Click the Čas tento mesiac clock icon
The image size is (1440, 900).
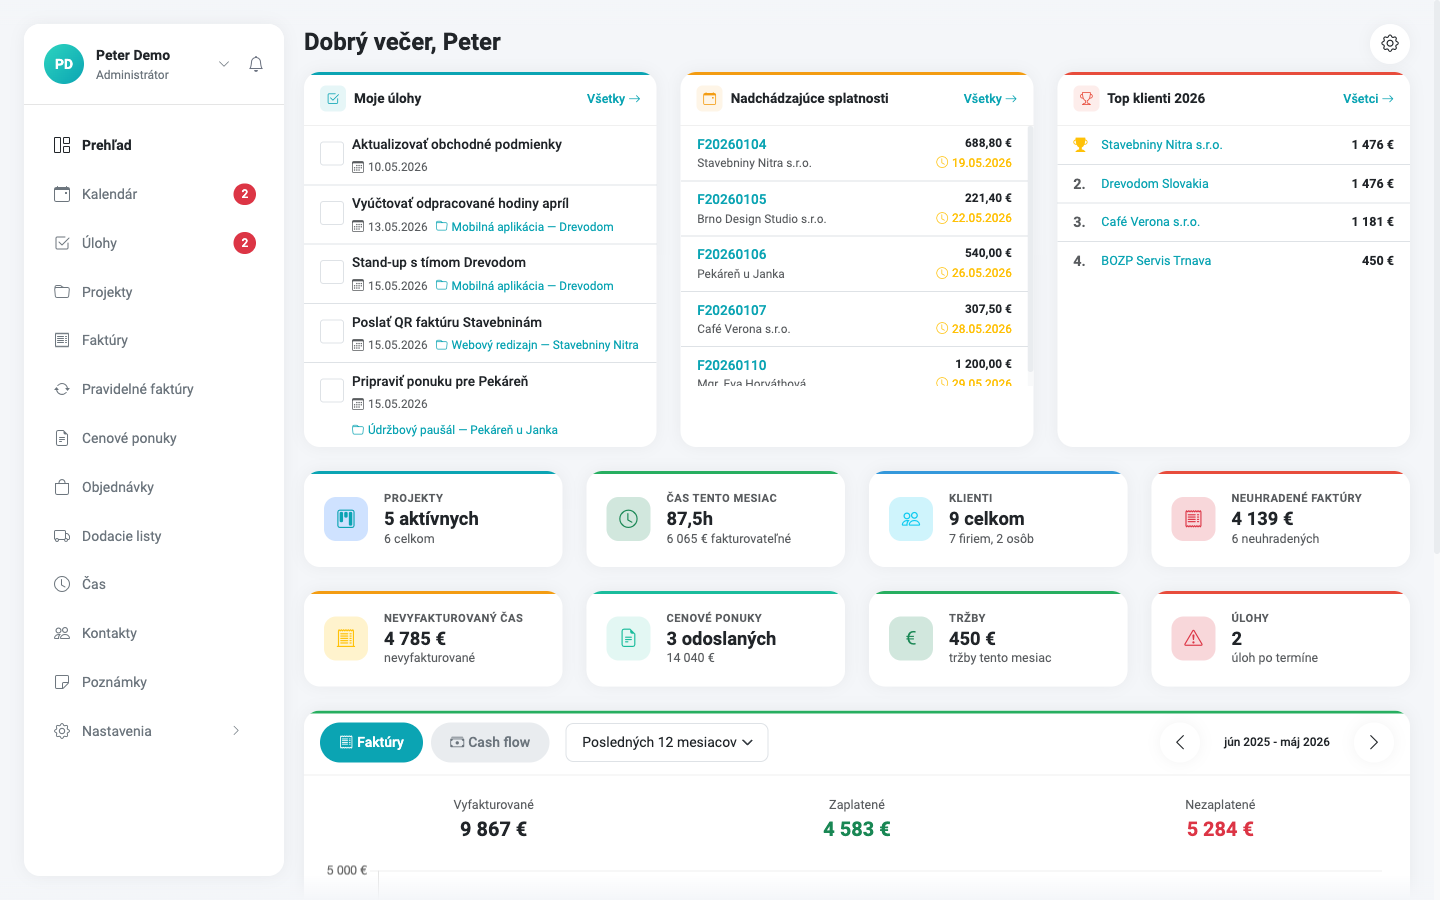point(628,519)
